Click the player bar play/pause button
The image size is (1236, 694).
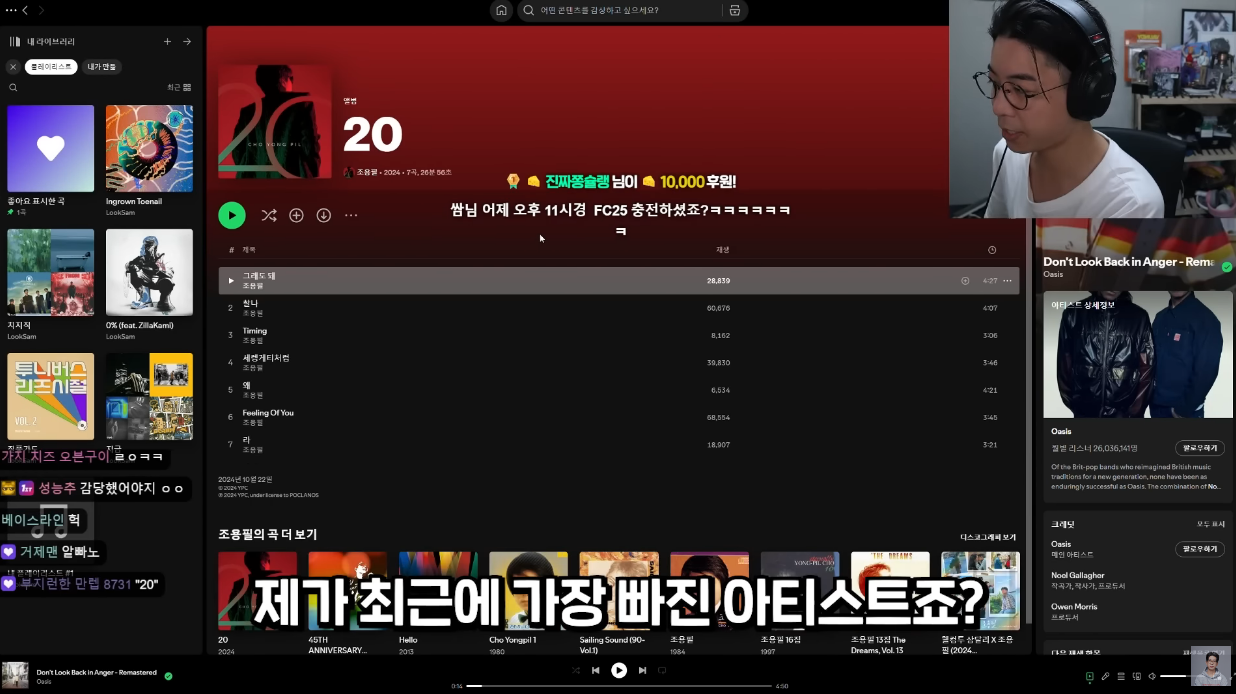pyautogui.click(x=619, y=670)
